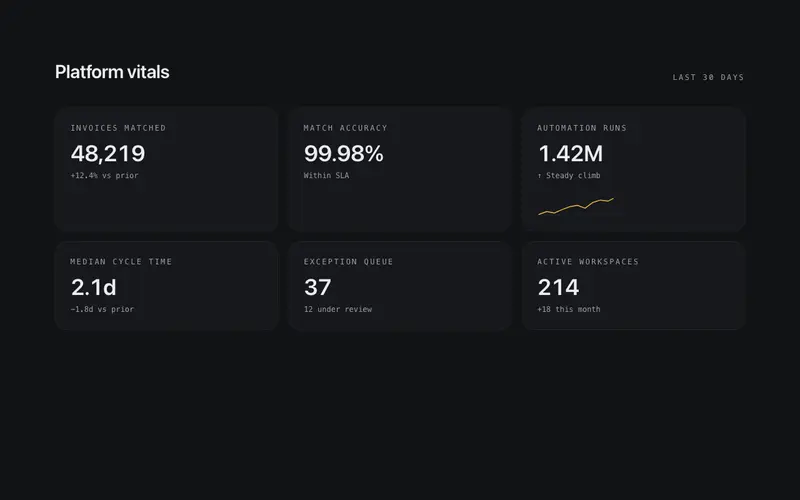
Task: Select the 48,219 invoices value
Action: point(108,154)
